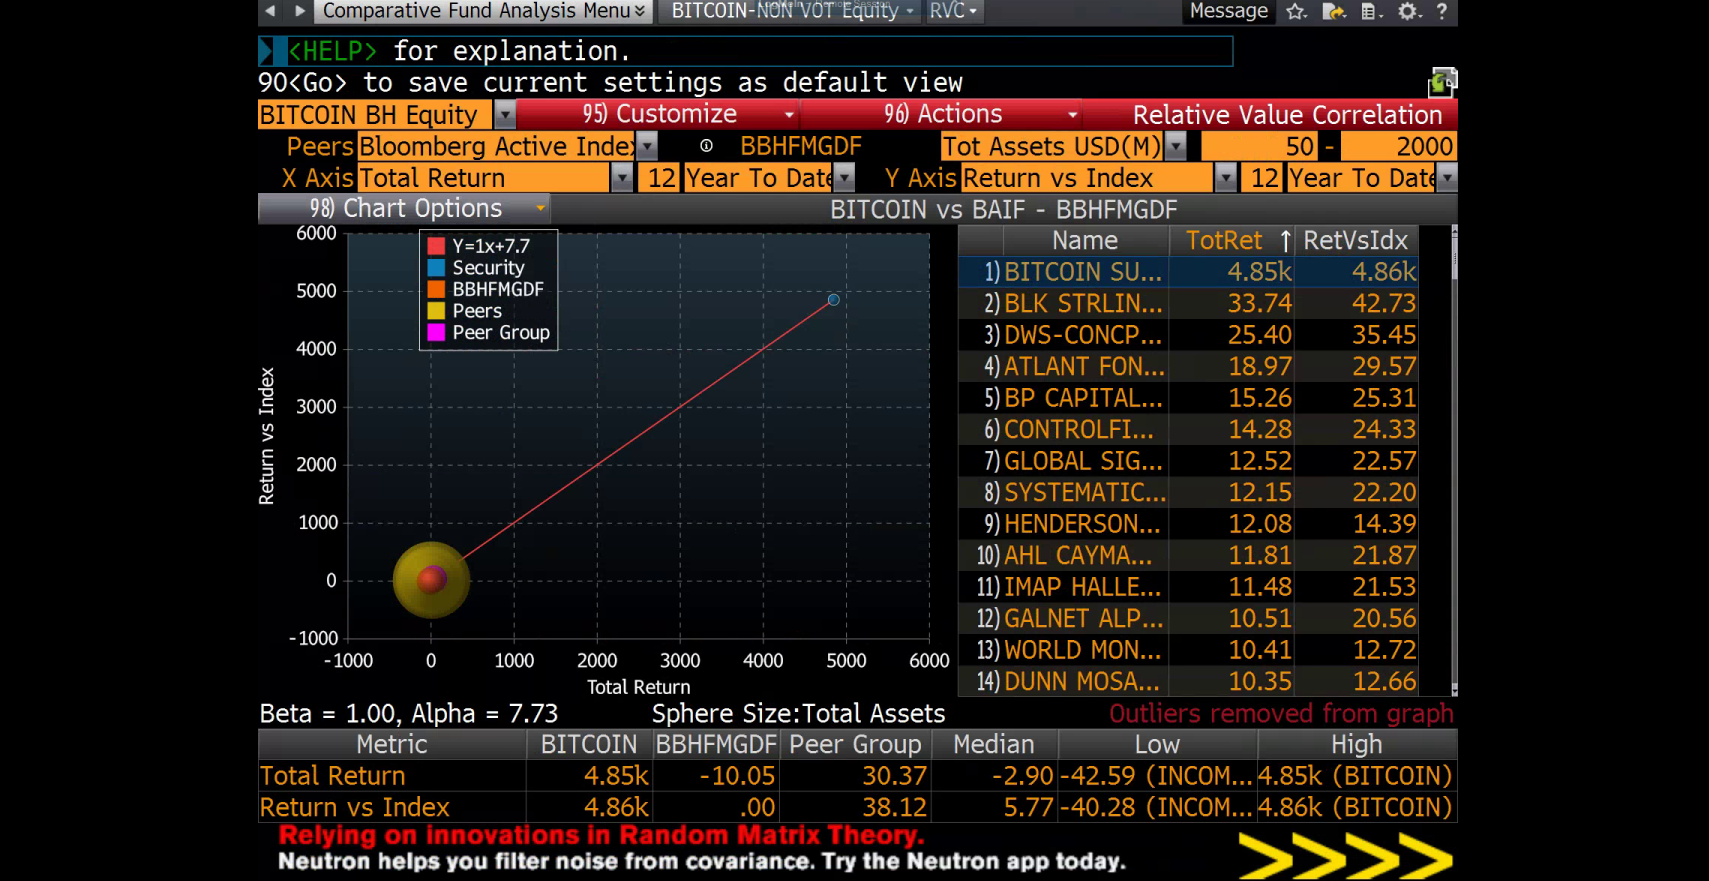Expand the Y Axis Return vs Index dropdown
The image size is (1709, 881).
click(1225, 178)
